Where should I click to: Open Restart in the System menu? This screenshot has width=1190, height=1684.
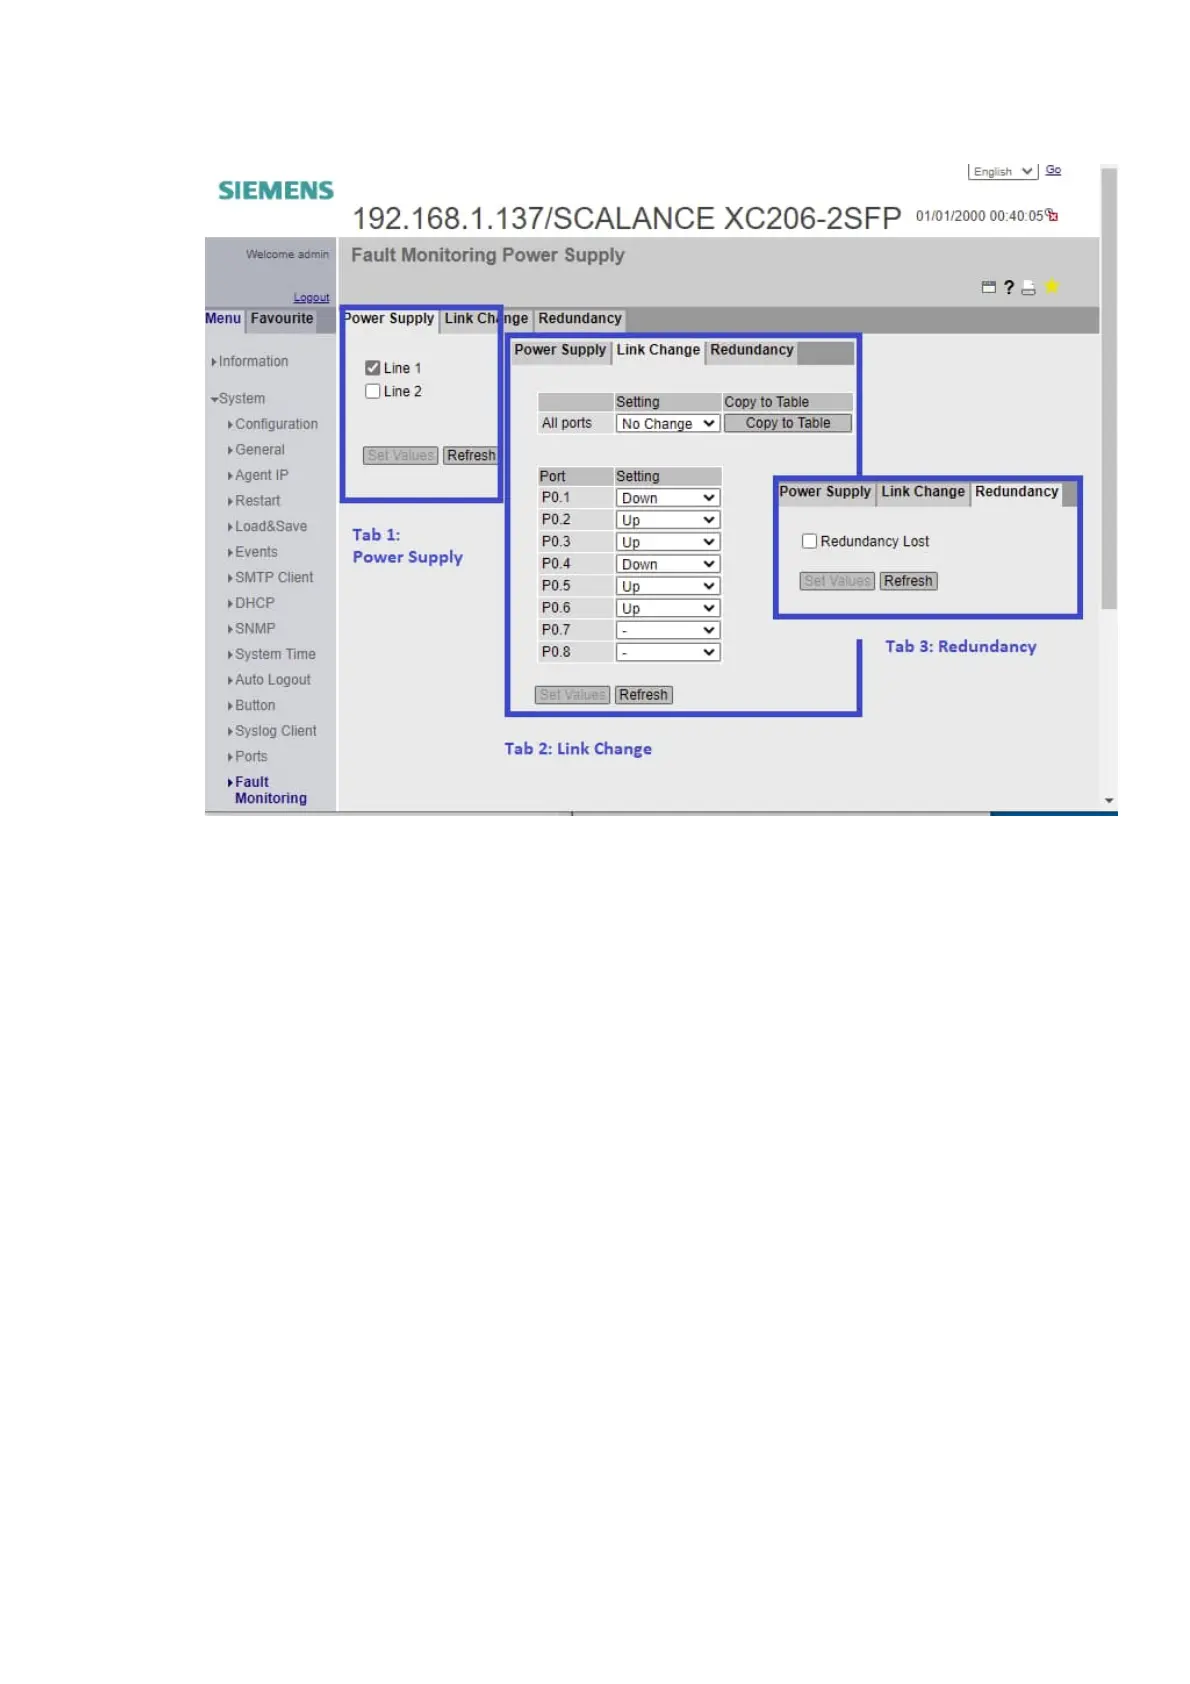254,501
